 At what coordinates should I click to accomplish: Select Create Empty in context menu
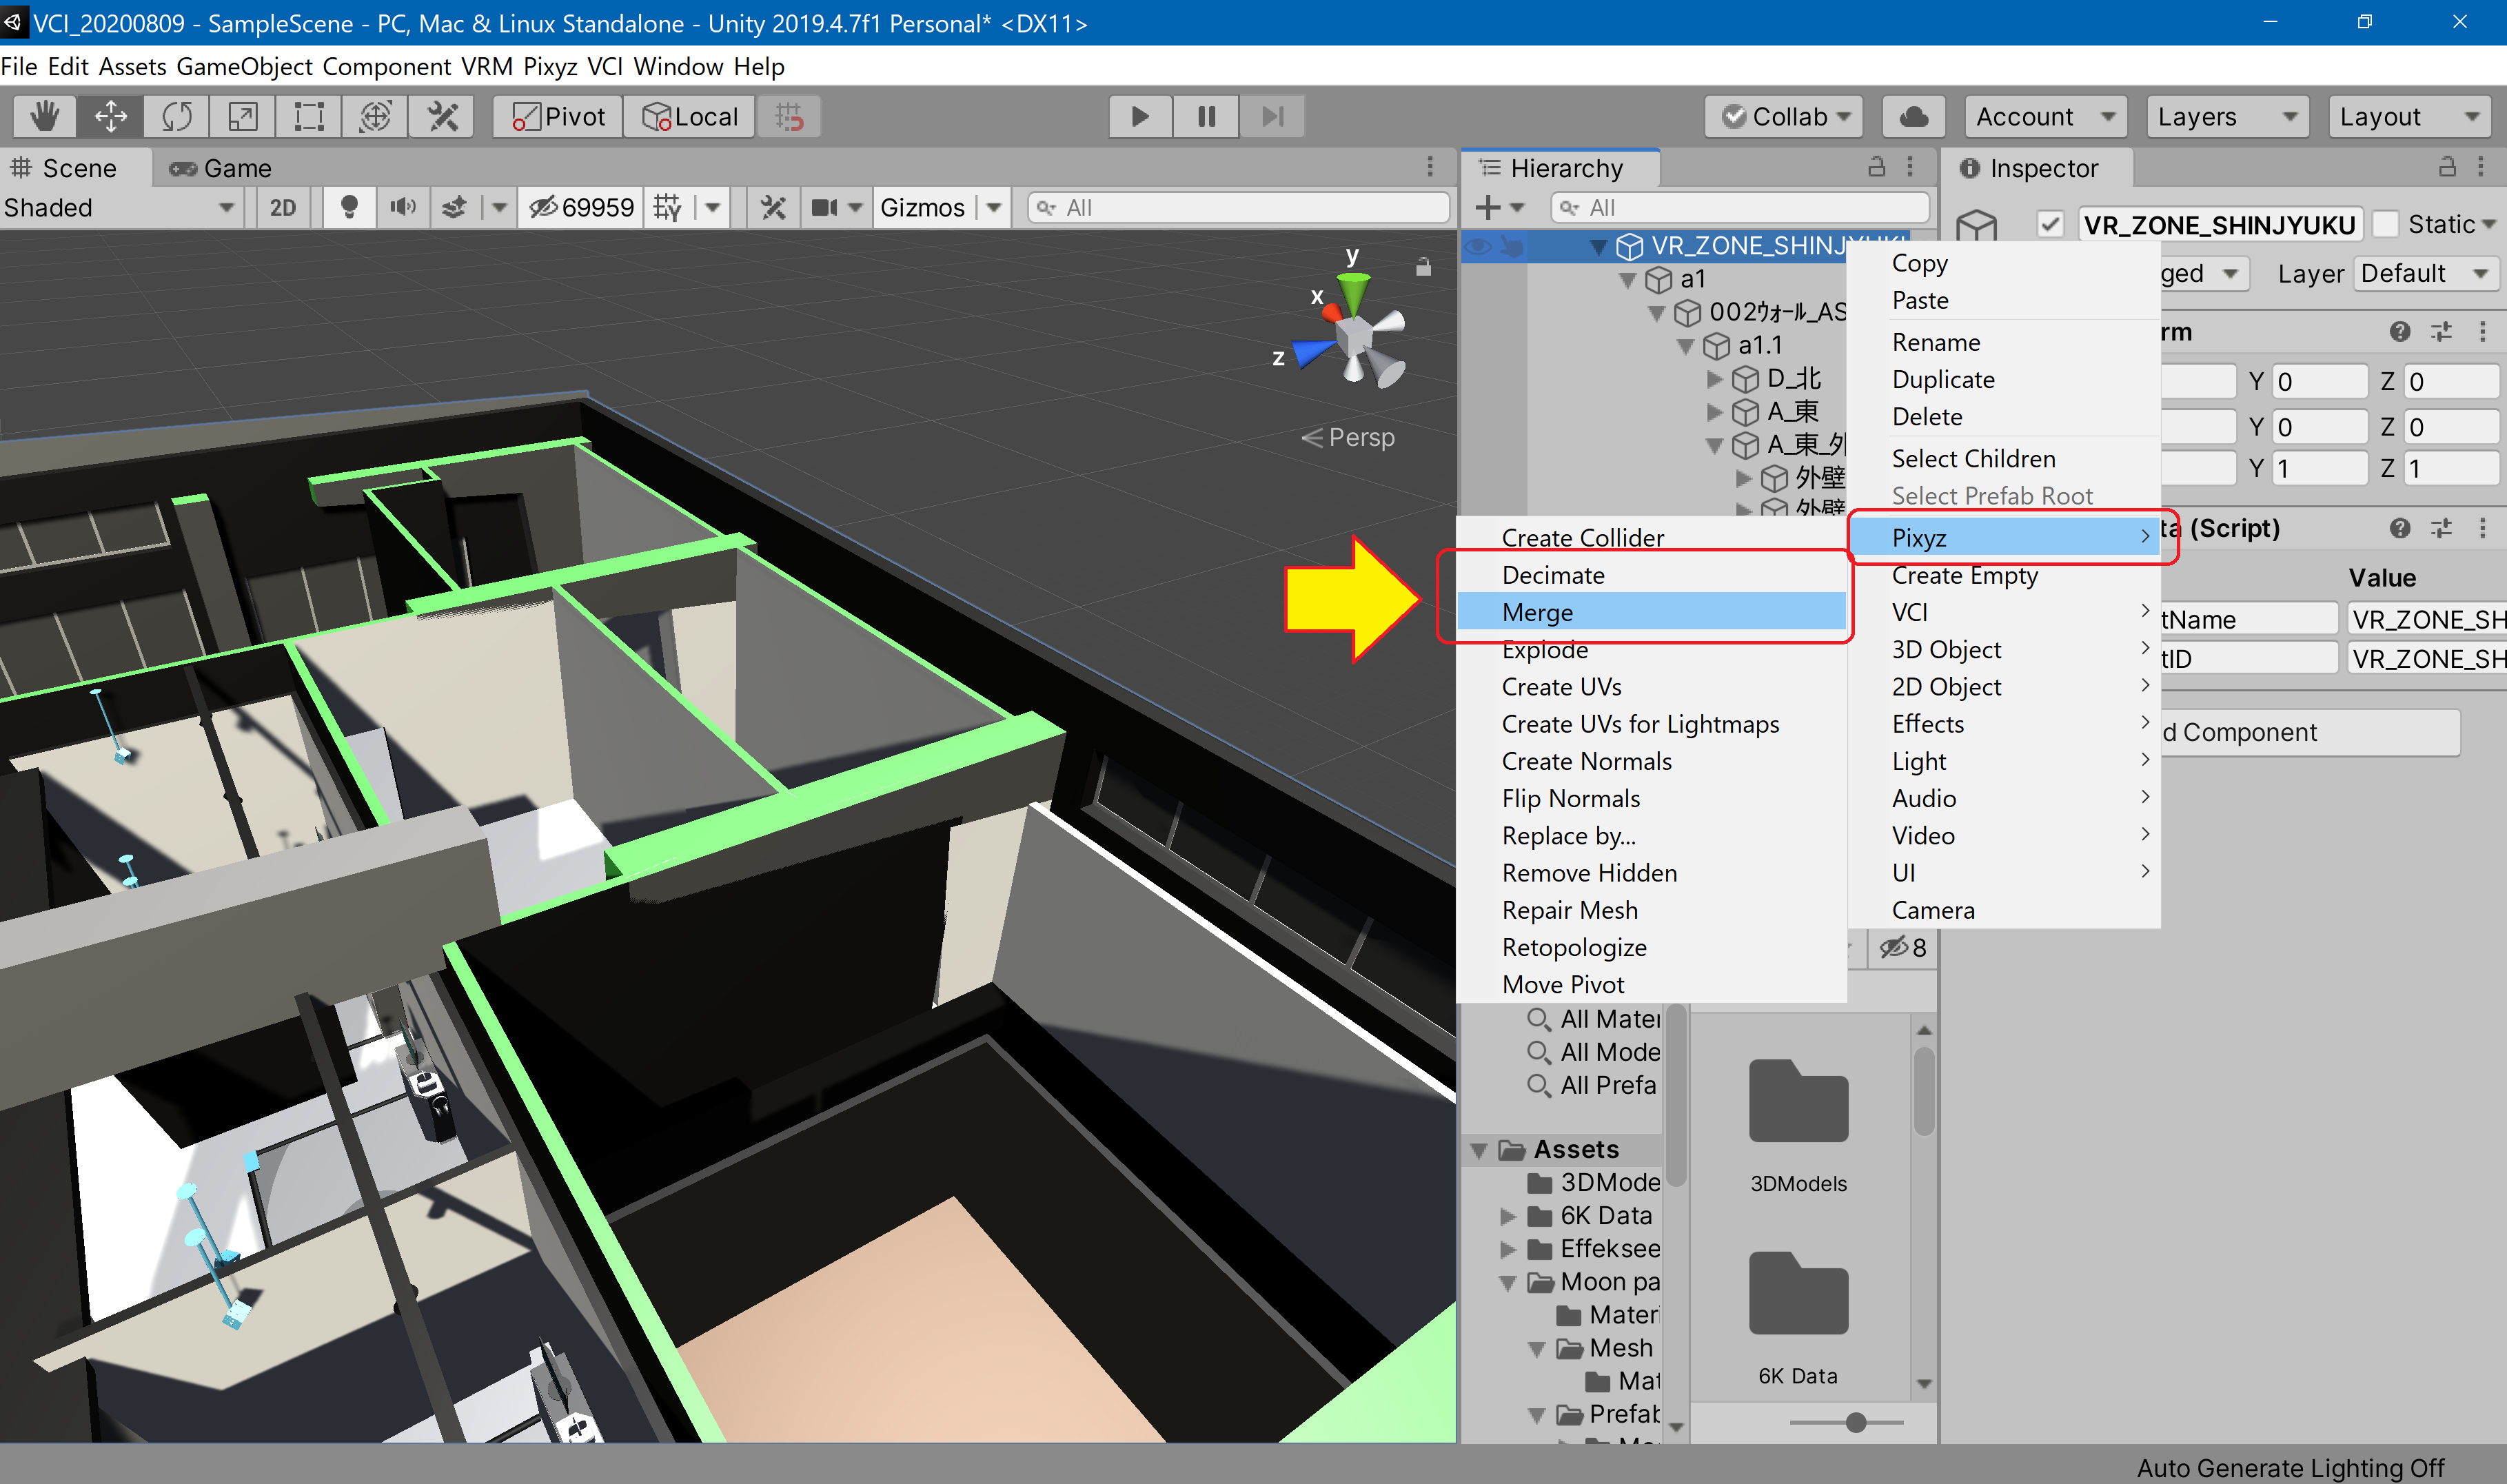[2003, 575]
